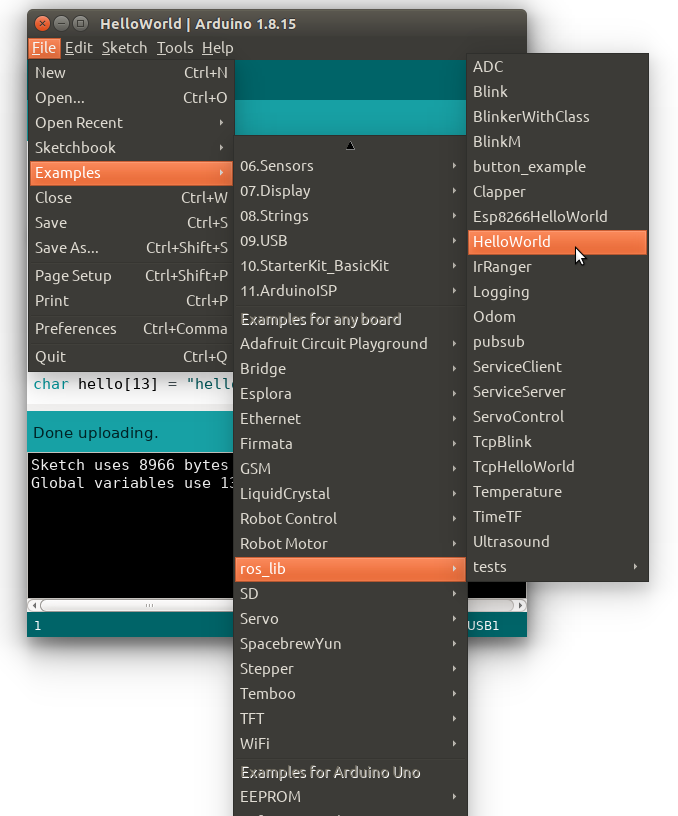Expand 07.Display examples
Image resolution: width=678 pixels, height=816 pixels.
350,191
